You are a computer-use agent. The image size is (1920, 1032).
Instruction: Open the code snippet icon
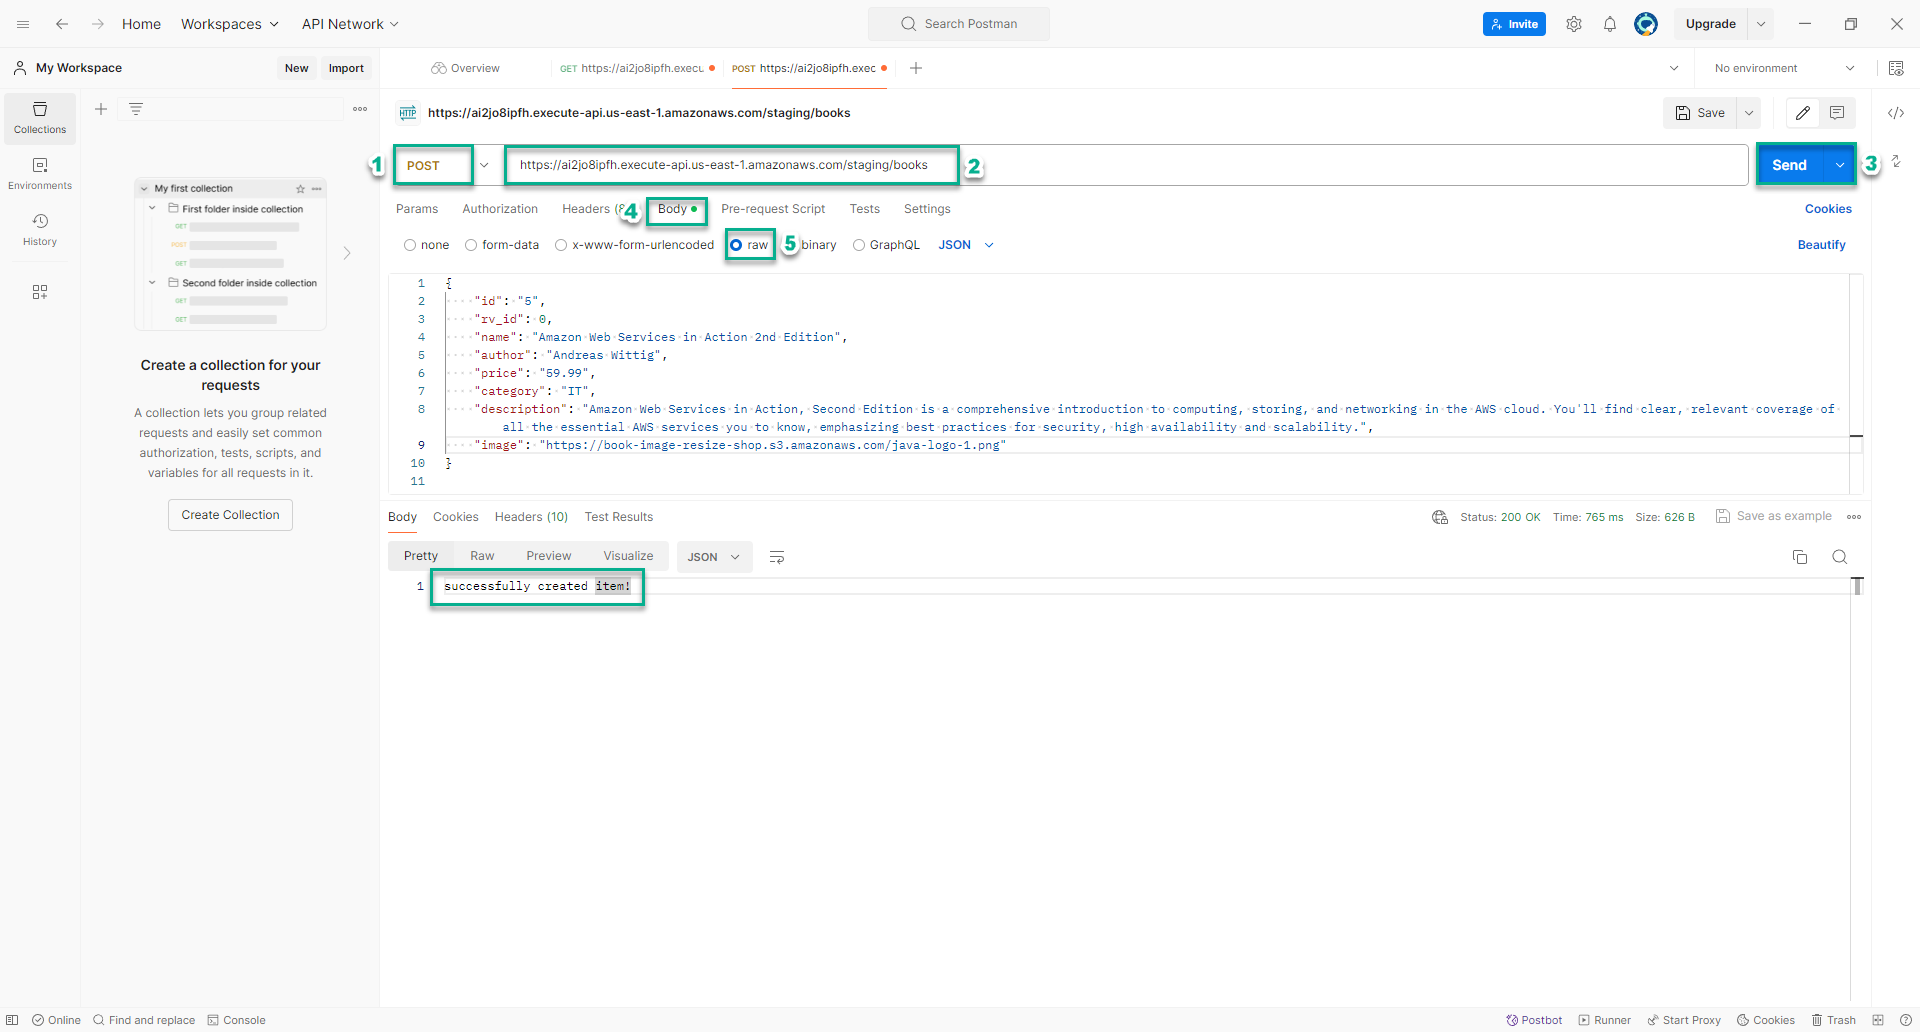point(1896,113)
